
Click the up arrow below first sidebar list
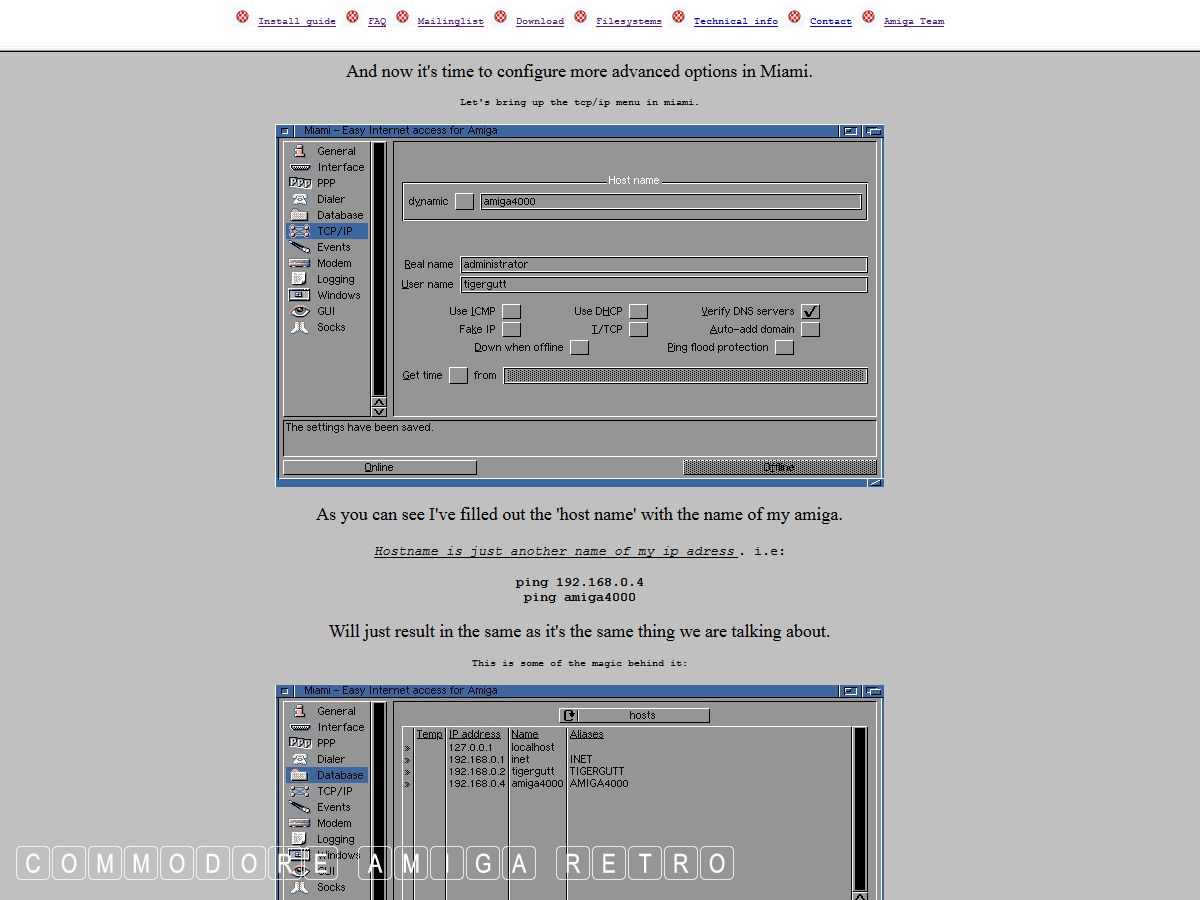379,401
